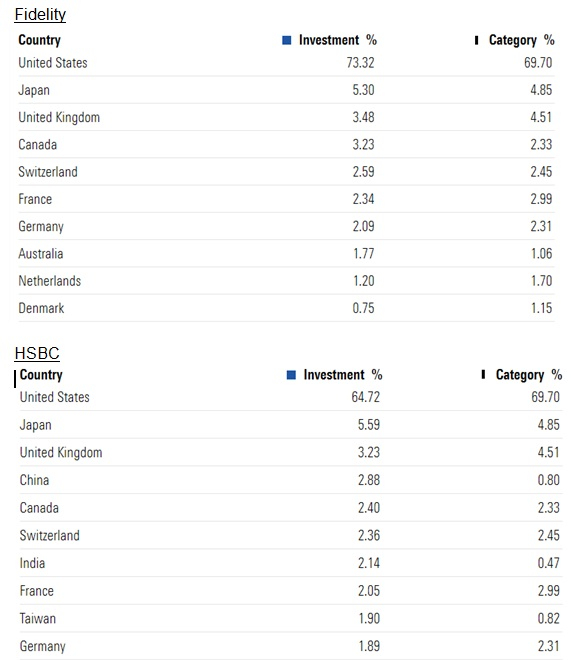Click the black Category marker in Fidelity header

[x=476, y=40]
